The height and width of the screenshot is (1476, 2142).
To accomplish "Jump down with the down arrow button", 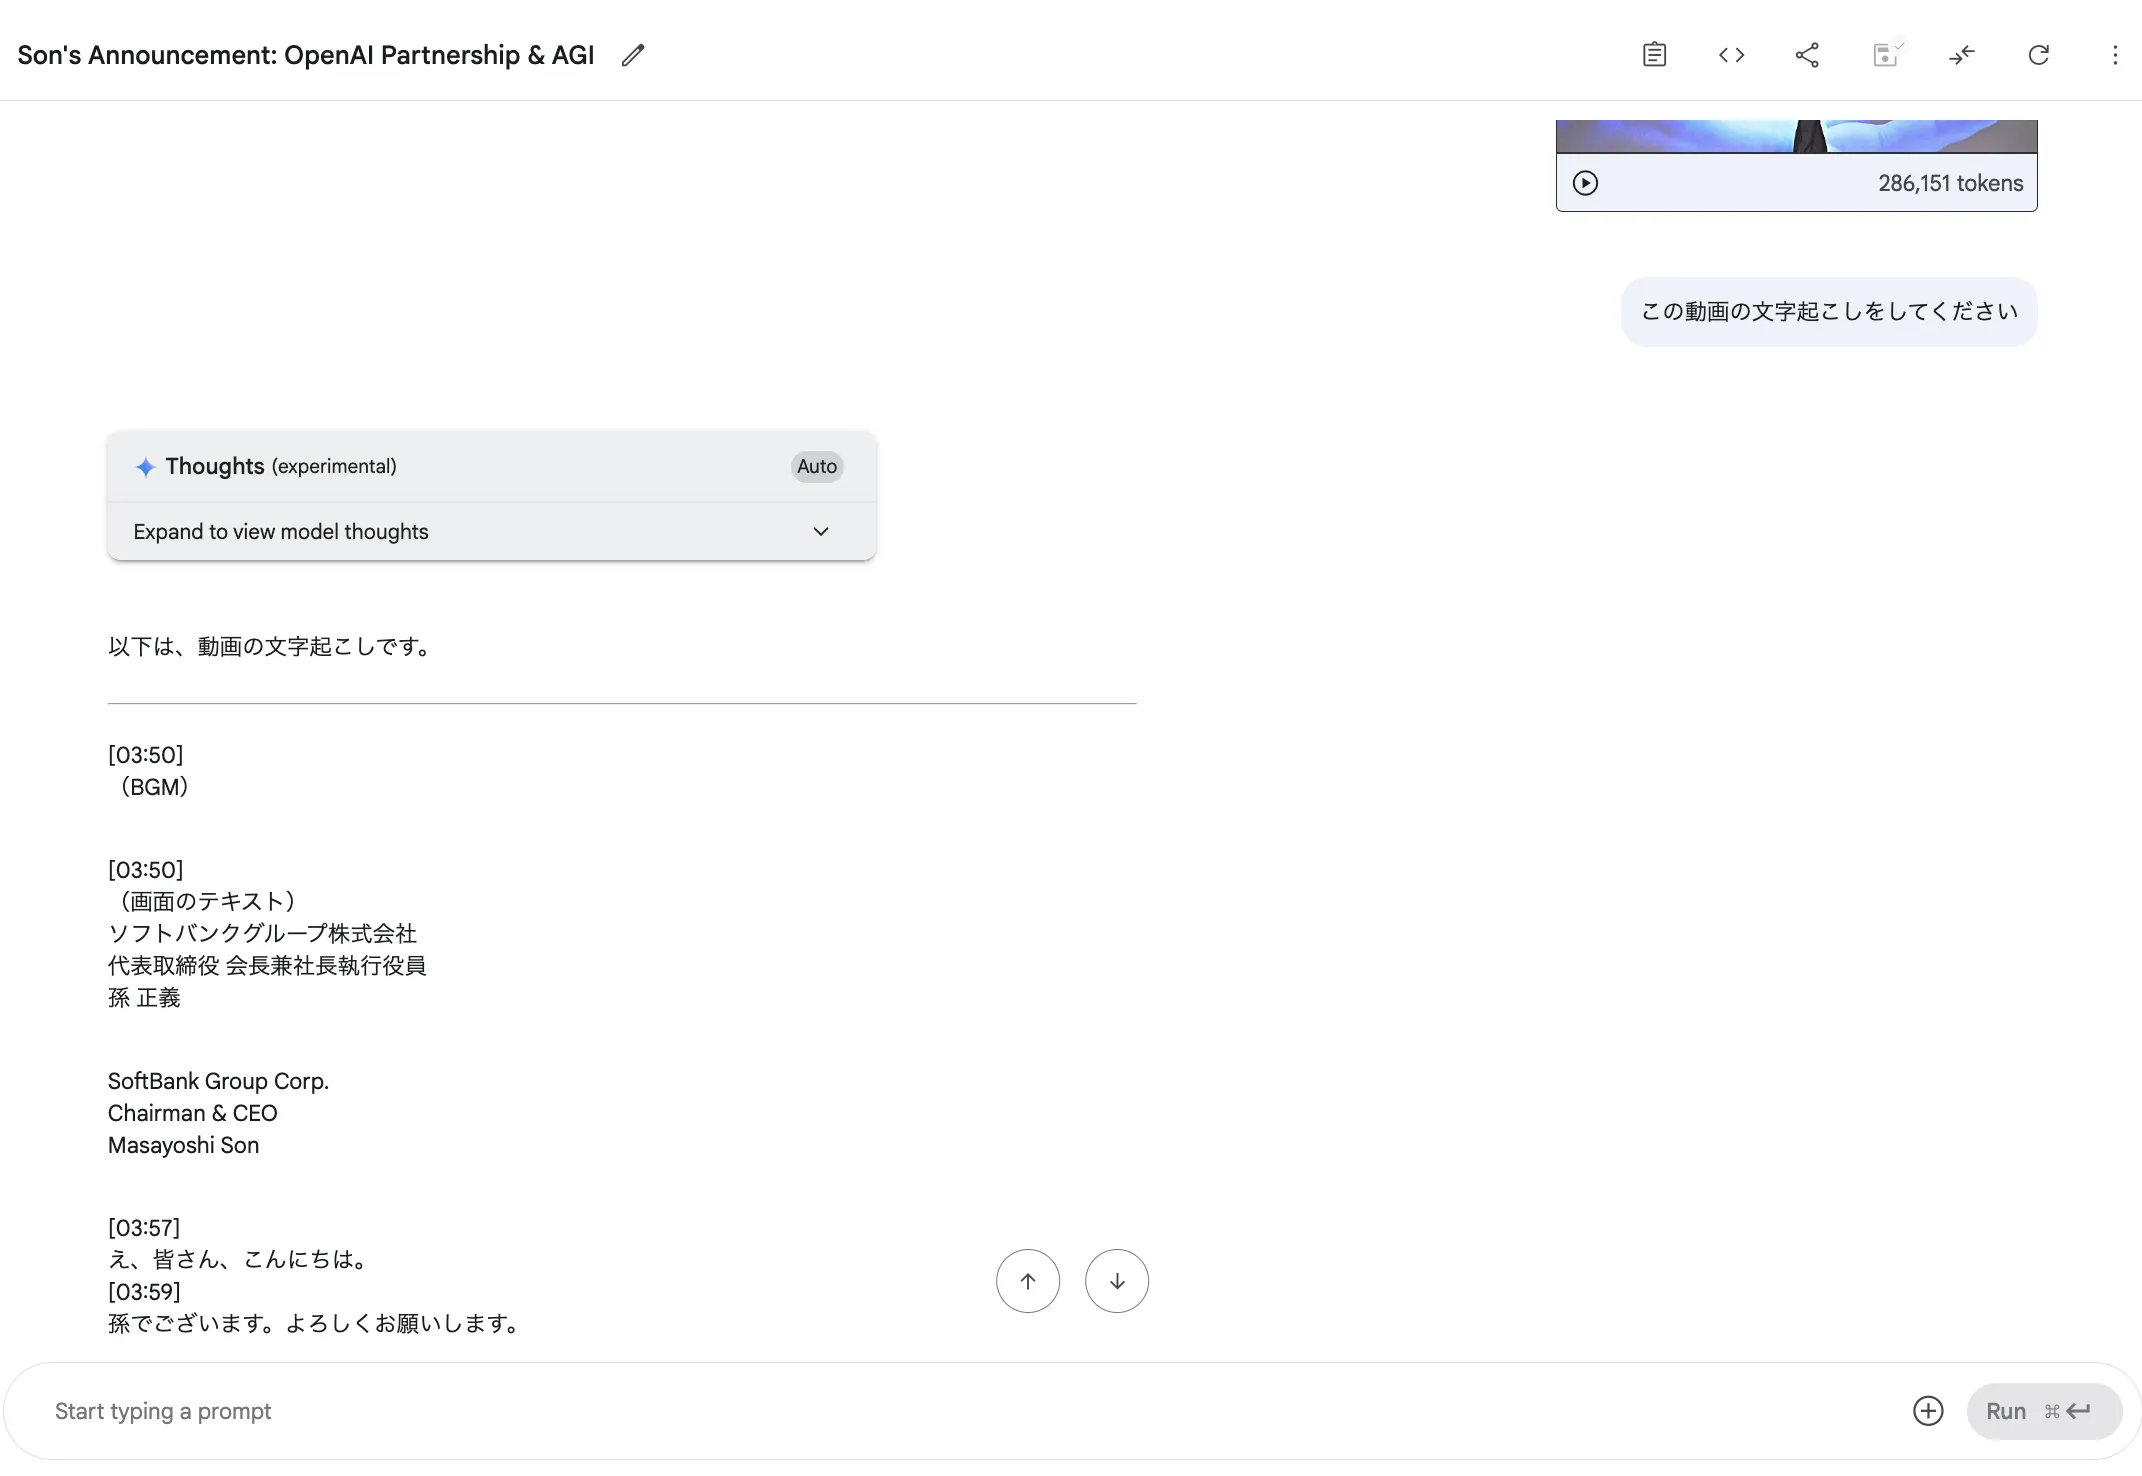I will (x=1116, y=1280).
